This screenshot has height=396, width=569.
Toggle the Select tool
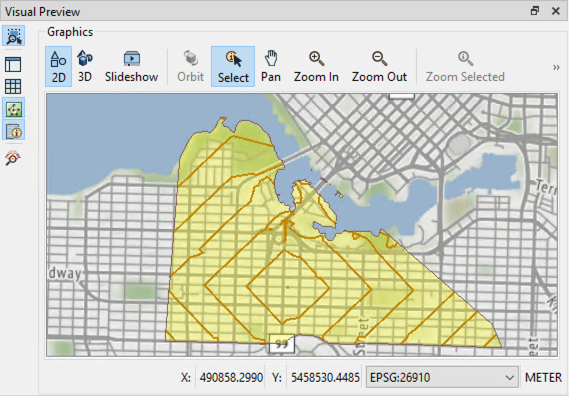click(233, 66)
